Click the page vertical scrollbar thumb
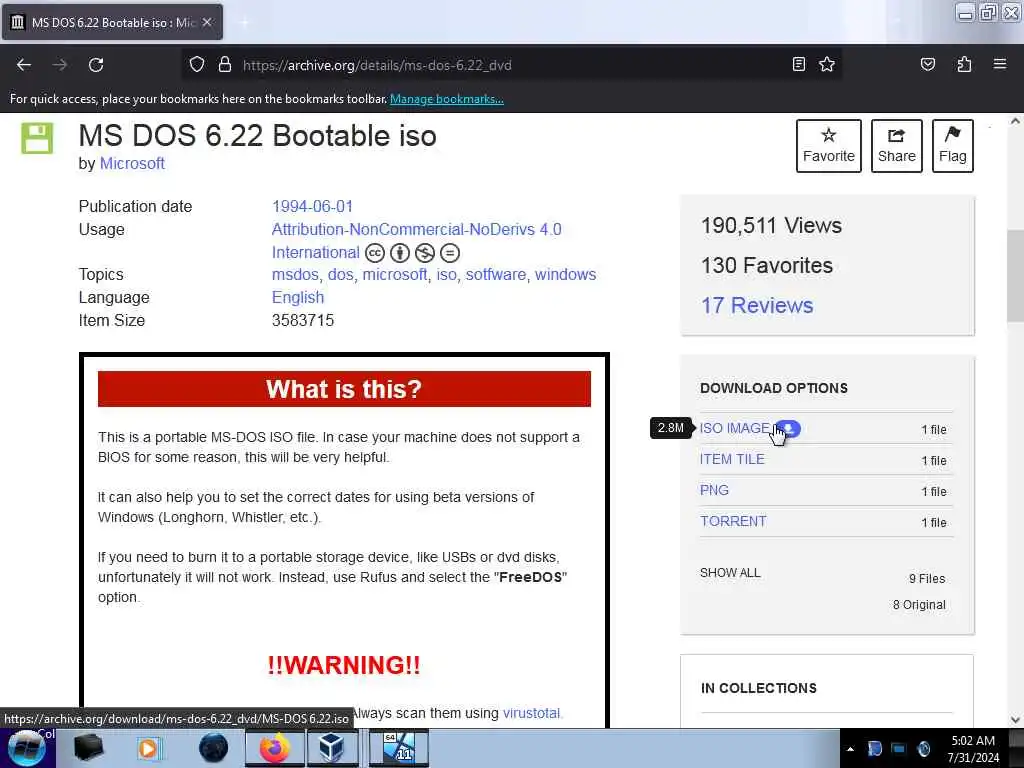This screenshot has width=1024, height=768. 1015,276
